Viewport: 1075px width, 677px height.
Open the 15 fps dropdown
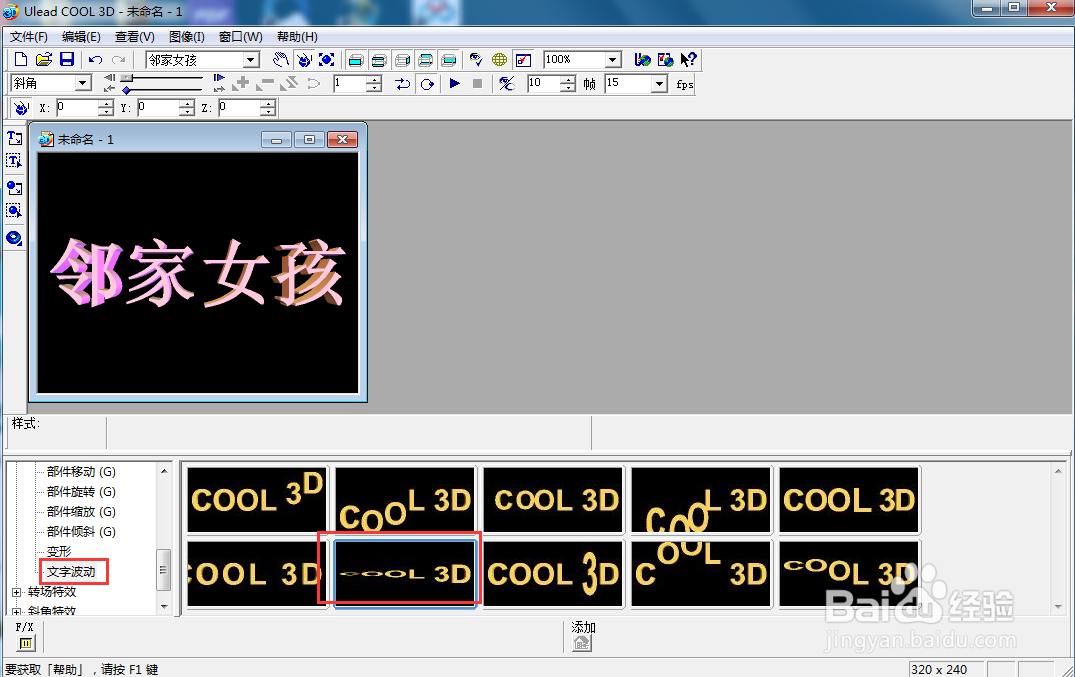(x=659, y=84)
